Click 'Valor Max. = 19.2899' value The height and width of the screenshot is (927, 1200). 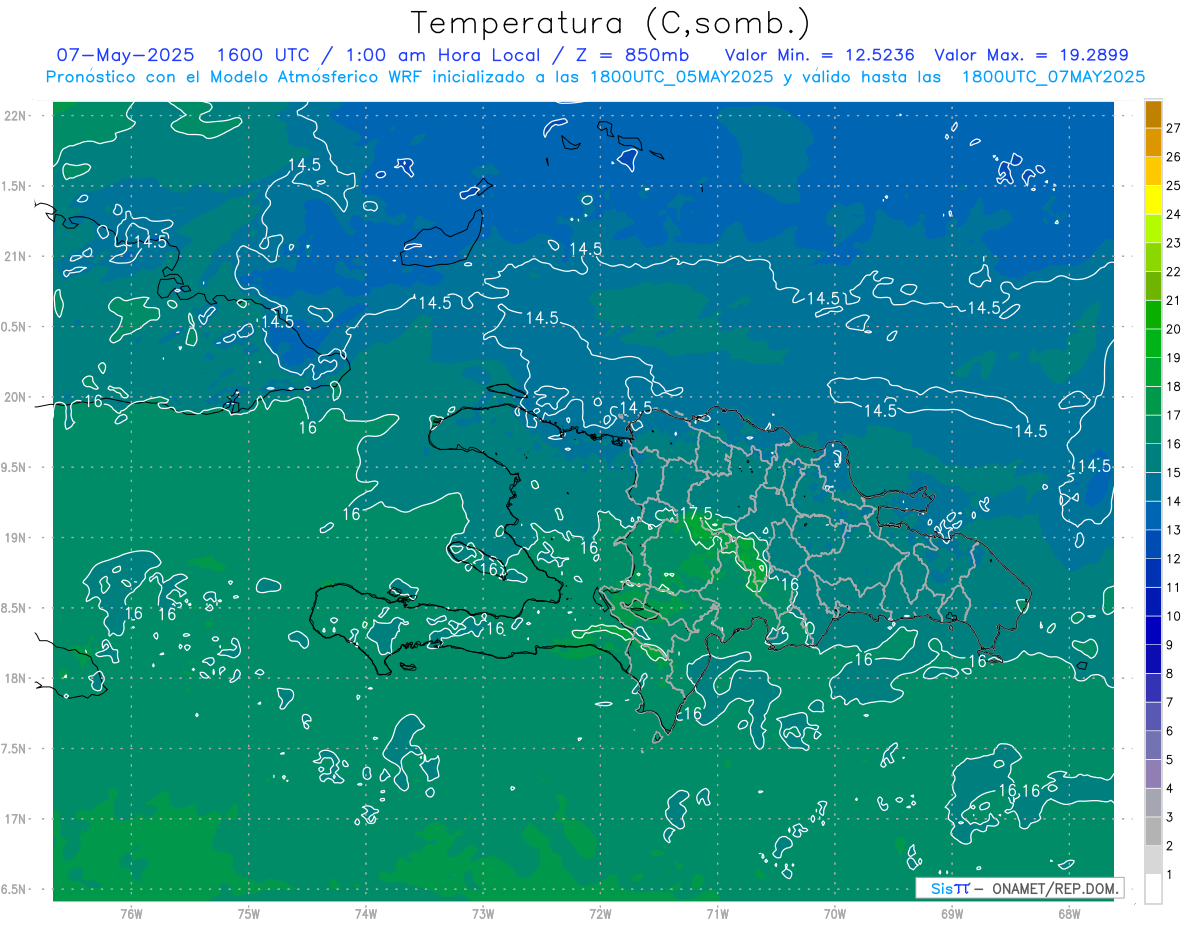coord(1031,55)
